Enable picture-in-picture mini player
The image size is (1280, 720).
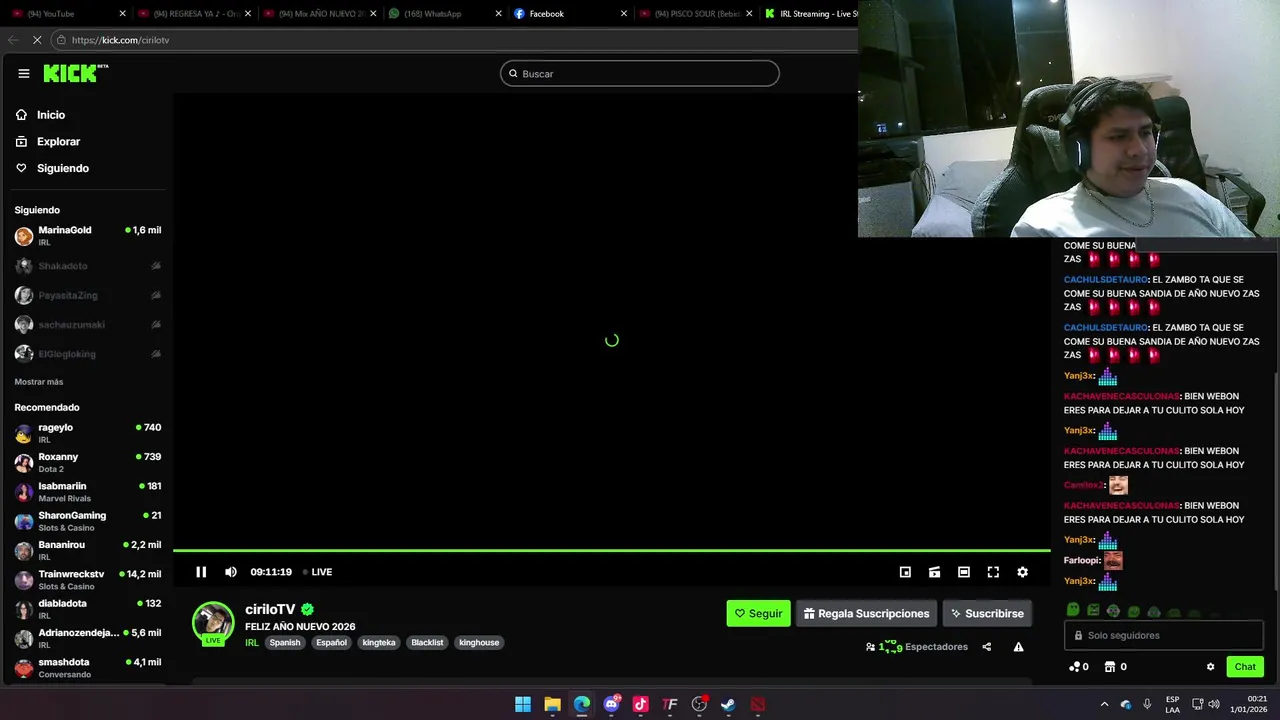click(x=905, y=572)
